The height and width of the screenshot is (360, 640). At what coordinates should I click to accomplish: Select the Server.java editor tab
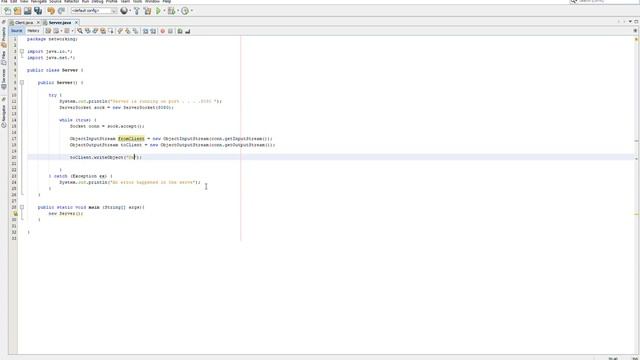tap(59, 22)
